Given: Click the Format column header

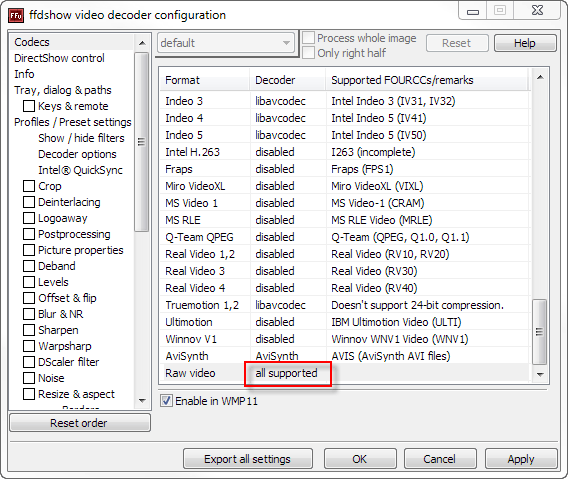Looking at the screenshot, I should [x=205, y=80].
